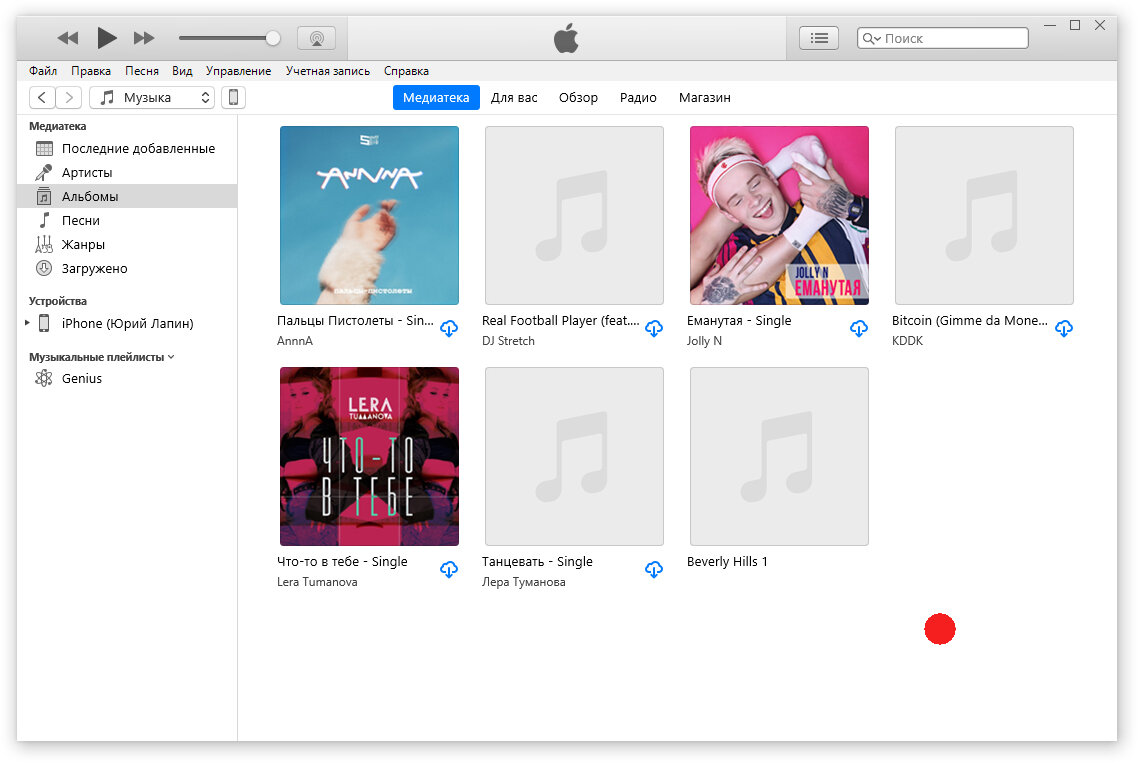Download Что-то в тебе from iCloud
Image resolution: width=1138 pixels, height=763 pixels.
click(x=449, y=570)
